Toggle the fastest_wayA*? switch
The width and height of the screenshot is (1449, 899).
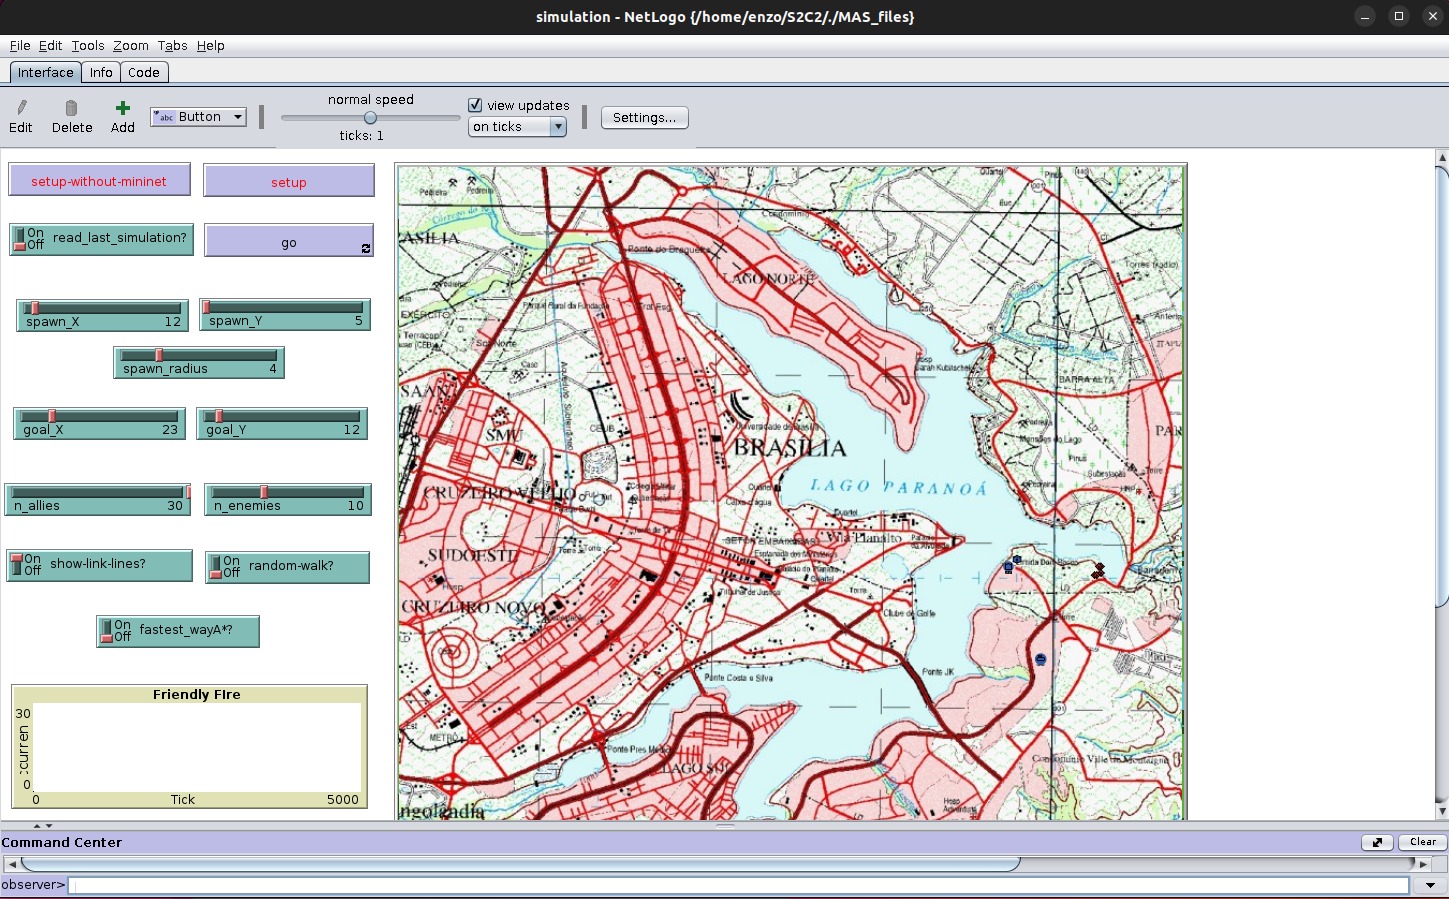pyautogui.click(x=106, y=631)
